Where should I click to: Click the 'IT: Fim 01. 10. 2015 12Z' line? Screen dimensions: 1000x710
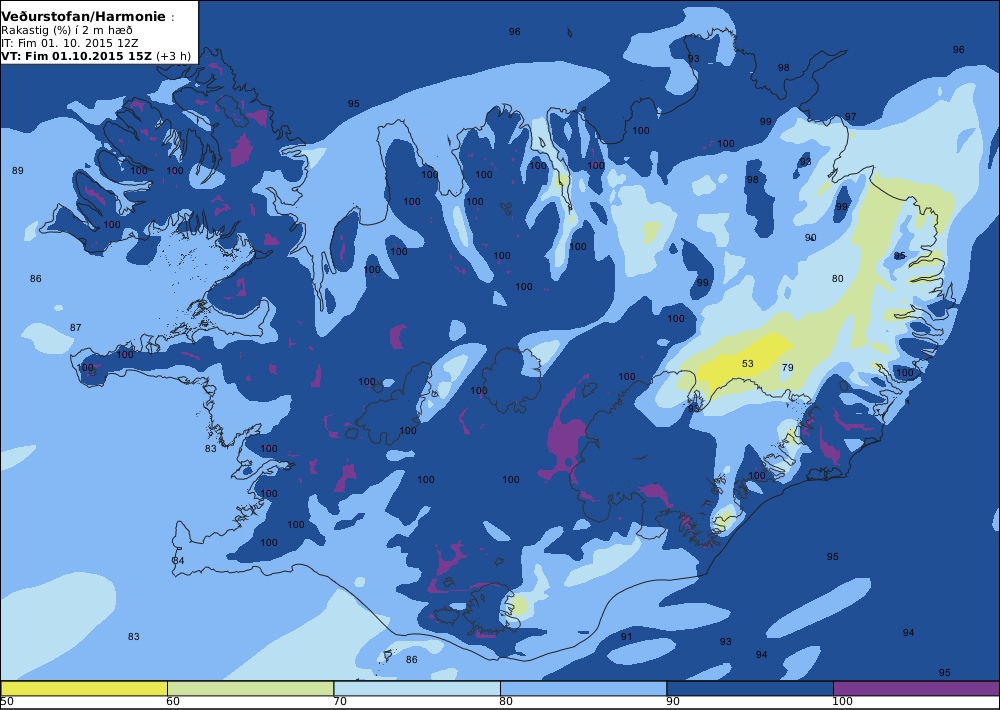pos(70,43)
